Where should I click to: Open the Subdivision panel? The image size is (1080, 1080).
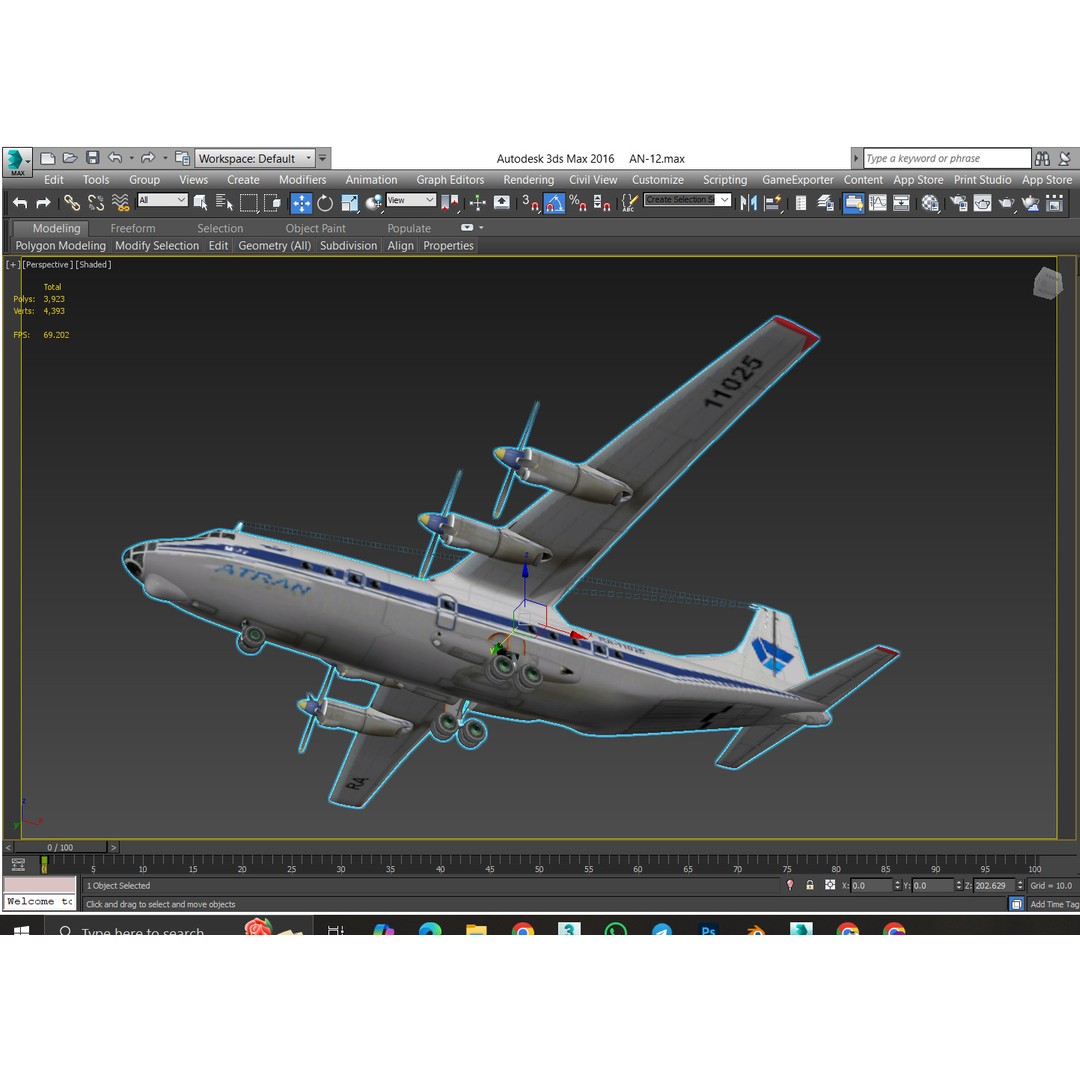coord(349,245)
